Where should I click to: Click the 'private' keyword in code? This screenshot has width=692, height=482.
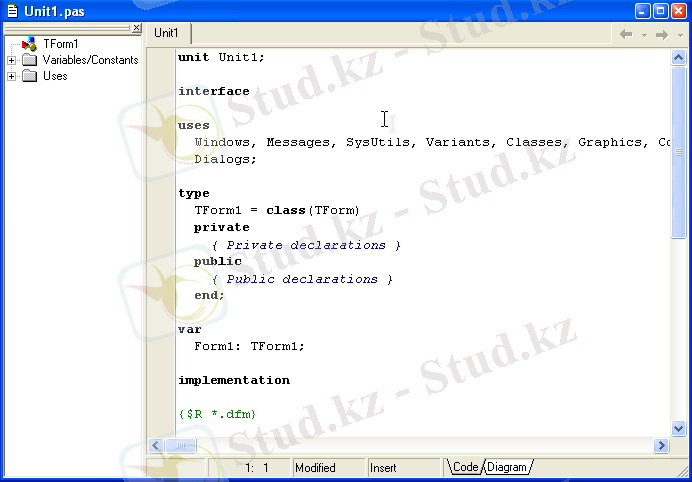click(x=222, y=227)
